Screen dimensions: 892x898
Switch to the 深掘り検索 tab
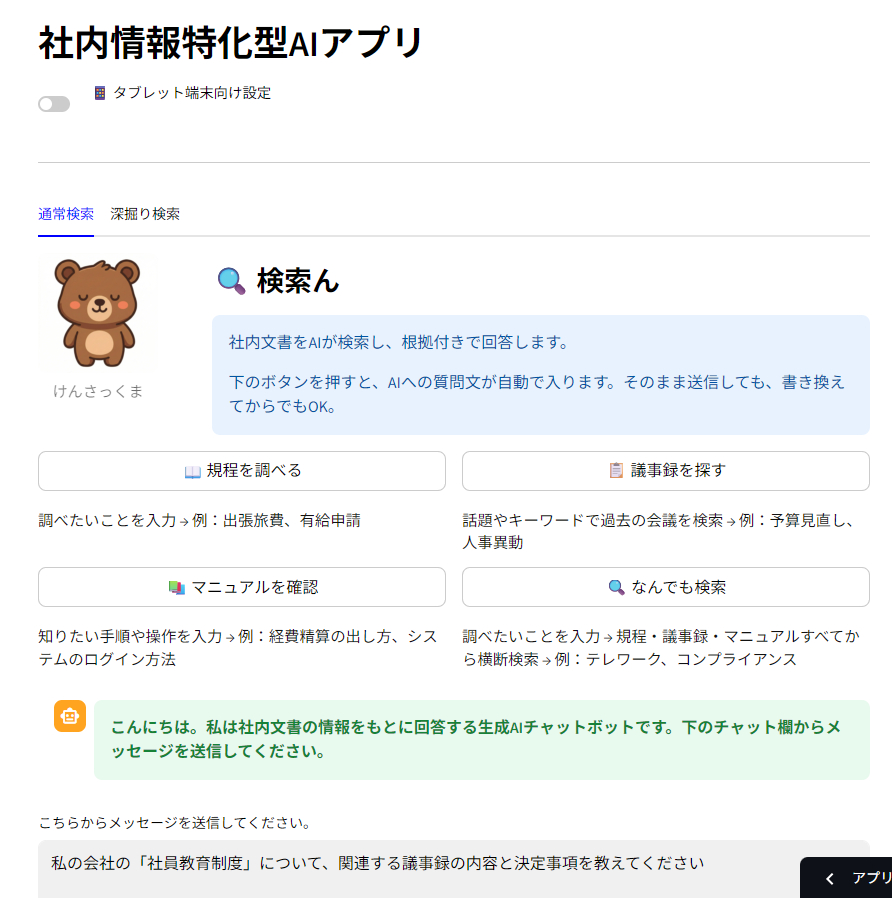pos(145,214)
